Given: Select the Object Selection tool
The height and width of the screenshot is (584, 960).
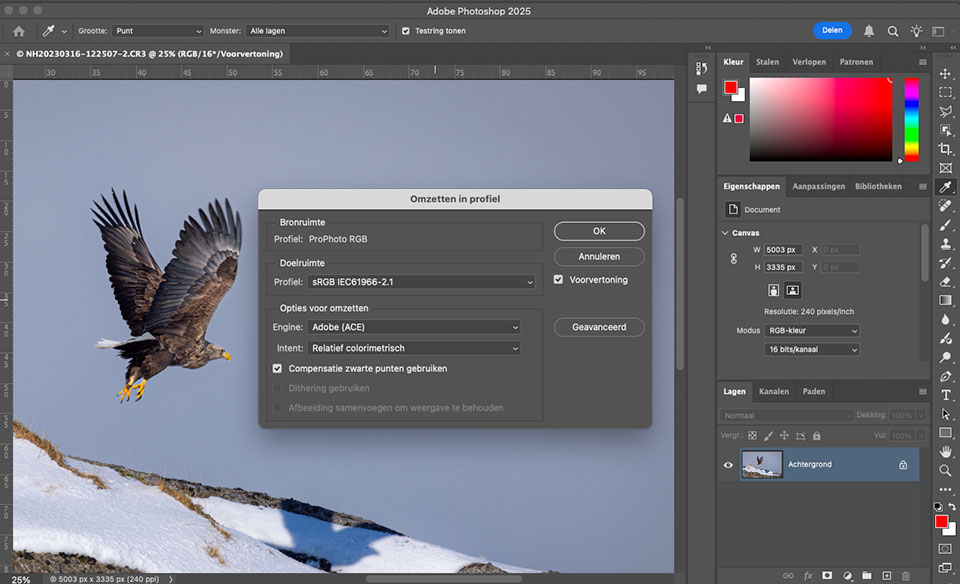Looking at the screenshot, I should (945, 130).
